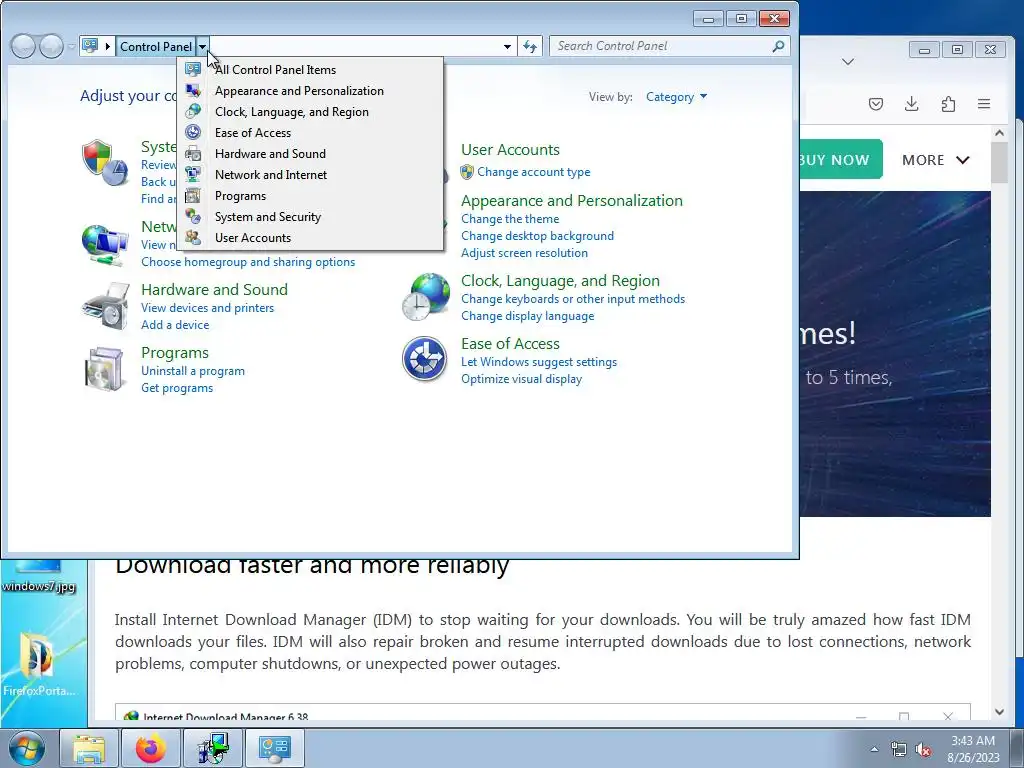The height and width of the screenshot is (768, 1024).
Task: Click the Firefox tab list chevron
Action: click(848, 61)
